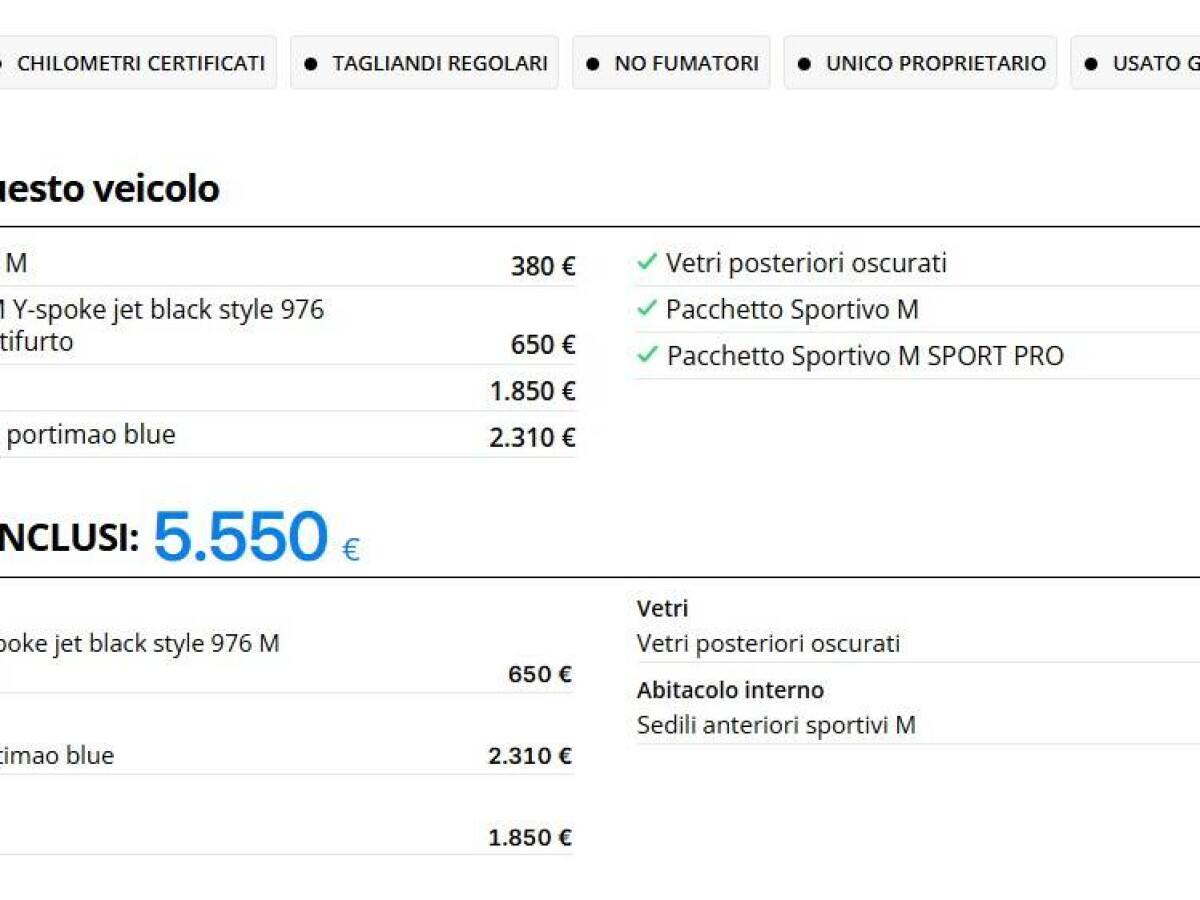The image size is (1200, 900).
Task: Click the bullet dot beside NO FUMATORI
Action: coord(593,63)
